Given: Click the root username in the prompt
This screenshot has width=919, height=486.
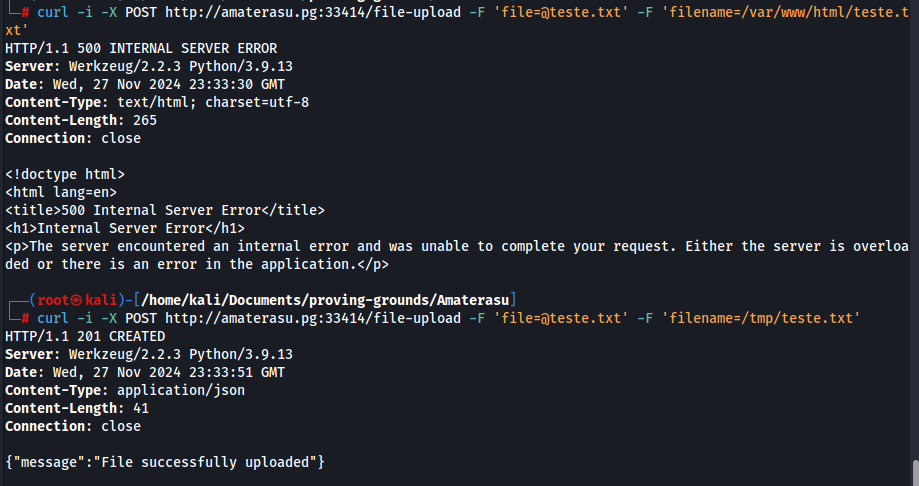Looking at the screenshot, I should 52,300.
